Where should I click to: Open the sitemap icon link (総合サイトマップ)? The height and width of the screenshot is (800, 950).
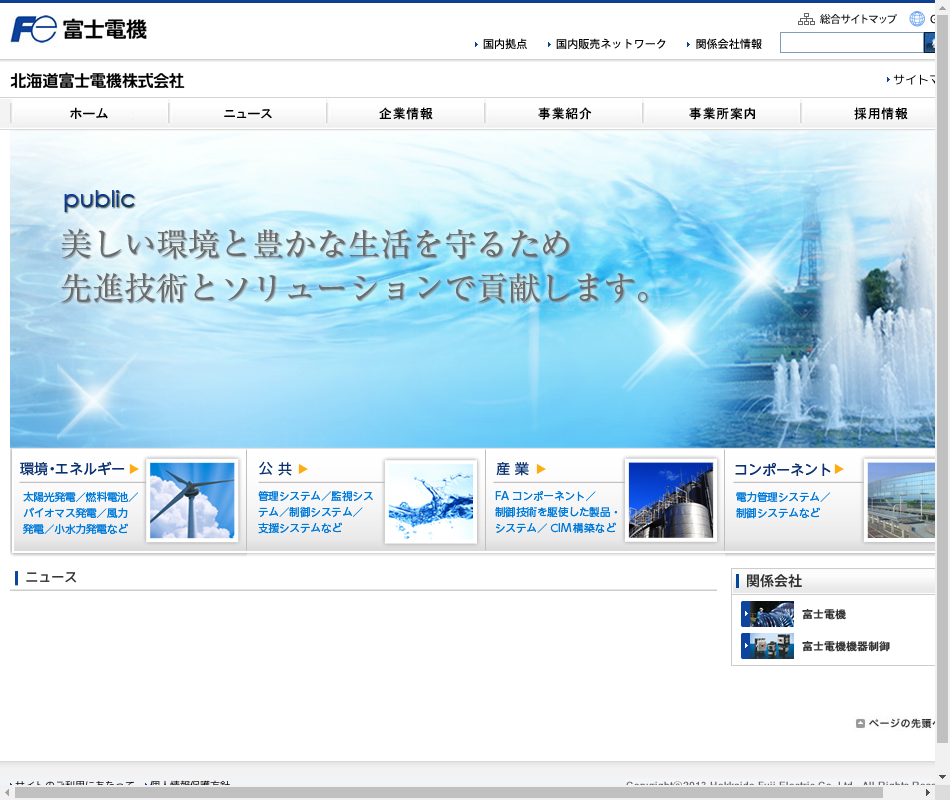(x=806, y=19)
